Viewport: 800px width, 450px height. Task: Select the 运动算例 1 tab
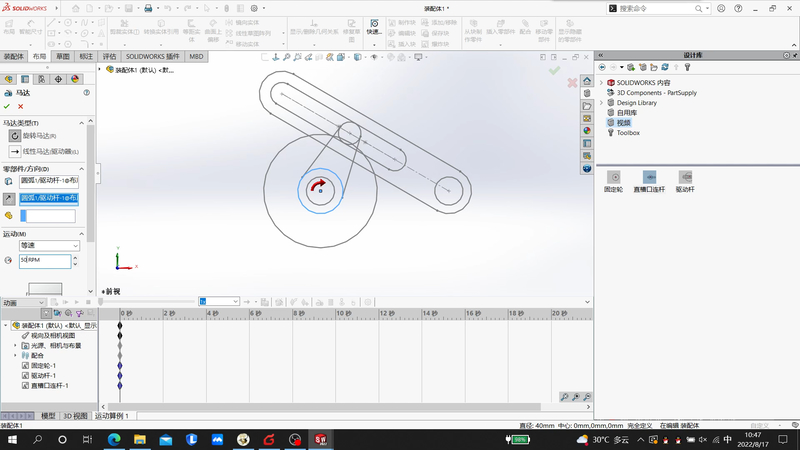pos(112,416)
